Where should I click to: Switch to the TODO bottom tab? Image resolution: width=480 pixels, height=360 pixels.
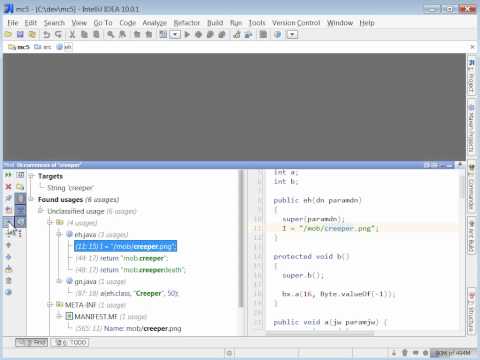tap(70, 342)
